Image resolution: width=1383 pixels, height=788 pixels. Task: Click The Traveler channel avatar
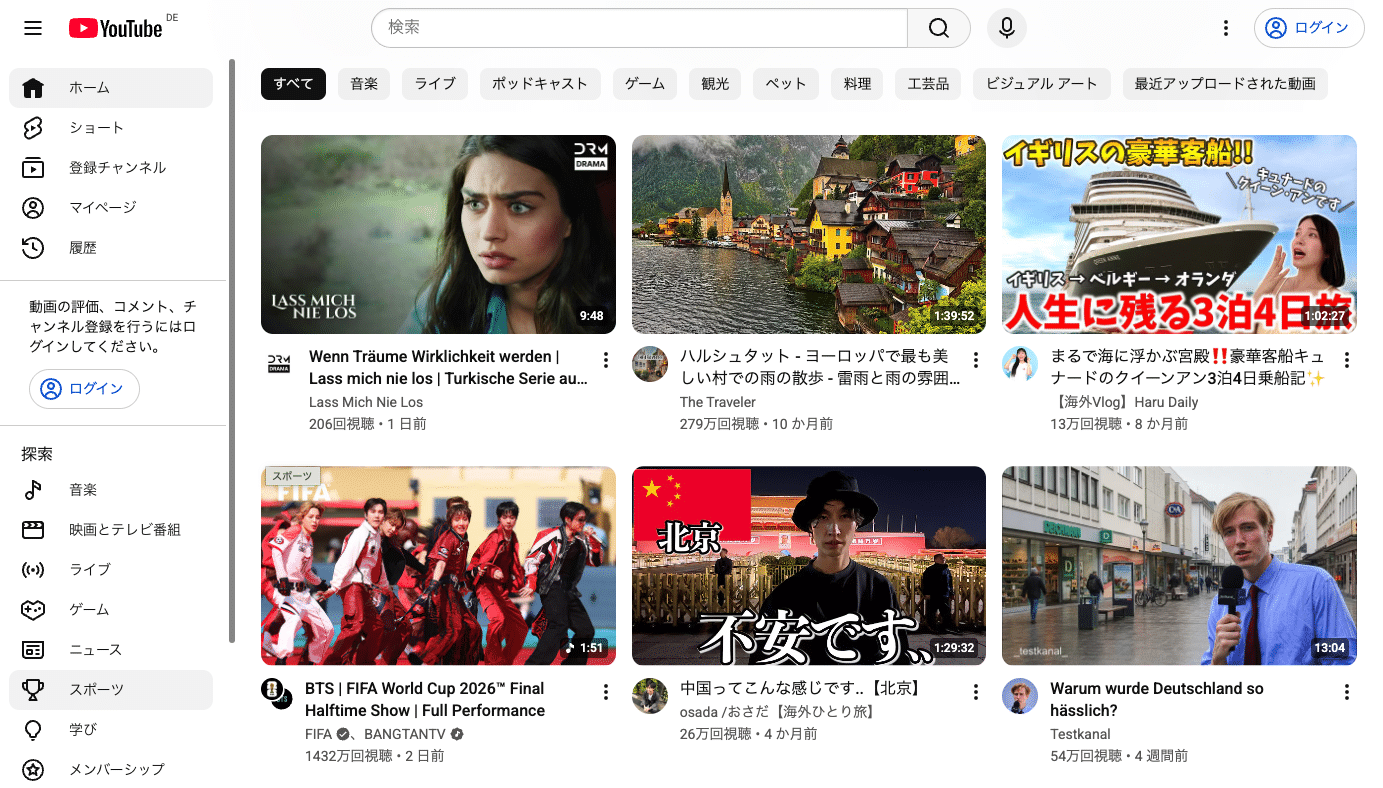[650, 364]
